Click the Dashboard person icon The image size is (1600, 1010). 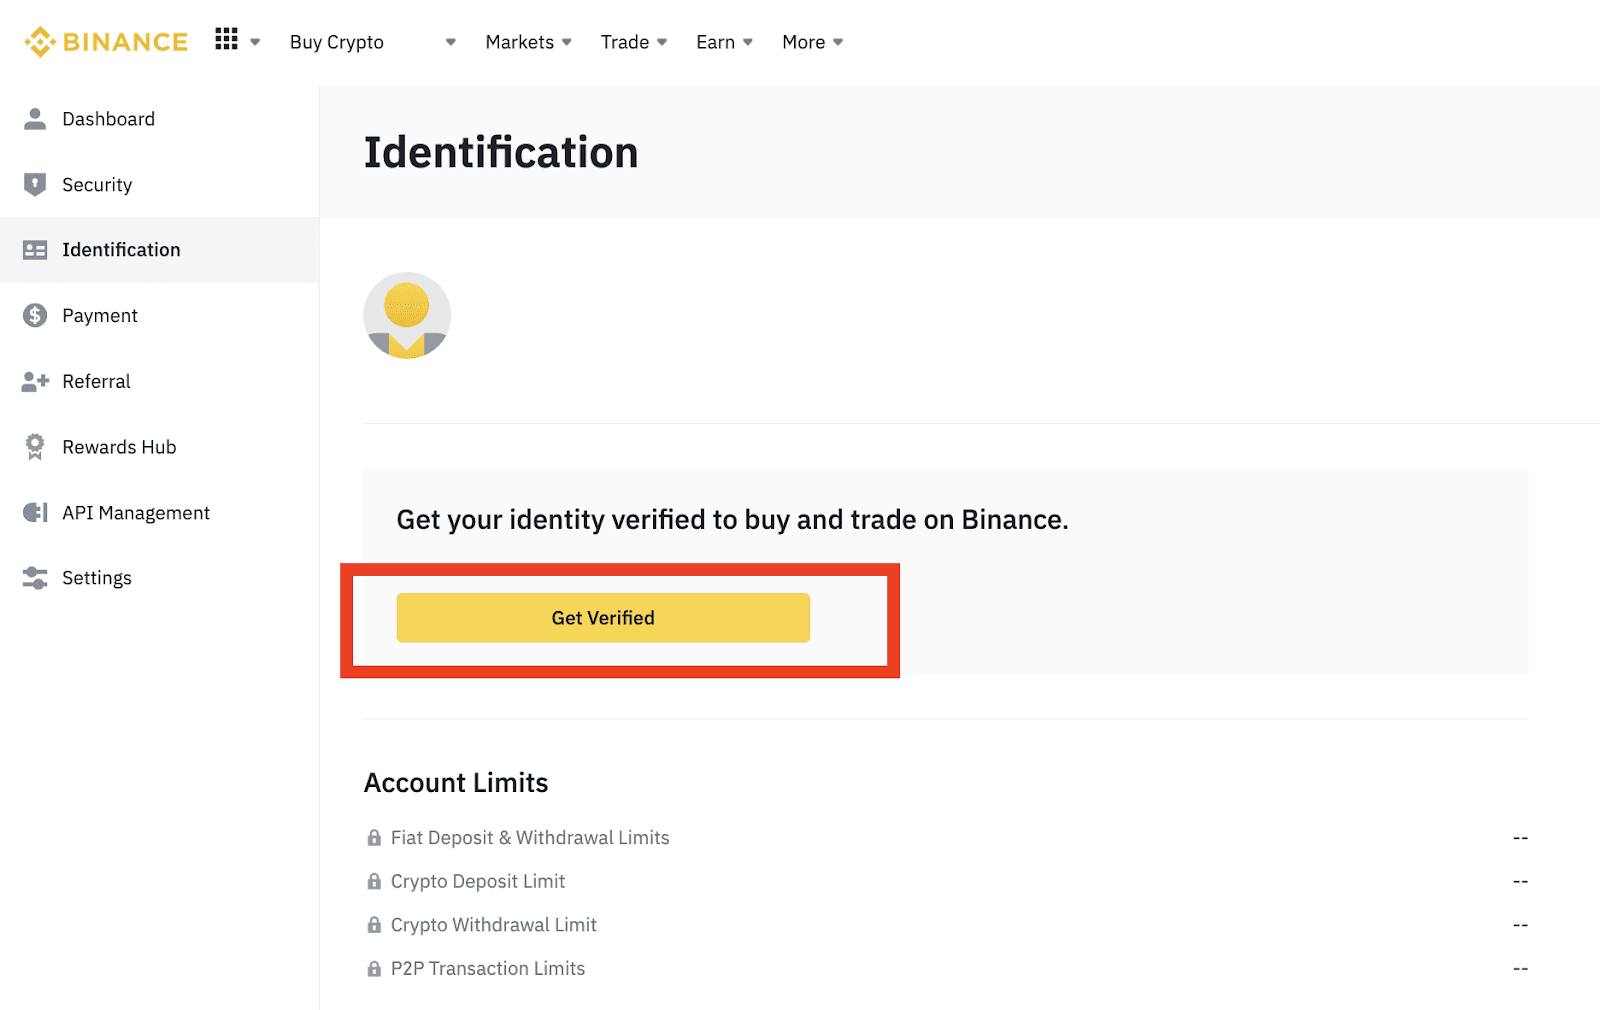(35, 119)
